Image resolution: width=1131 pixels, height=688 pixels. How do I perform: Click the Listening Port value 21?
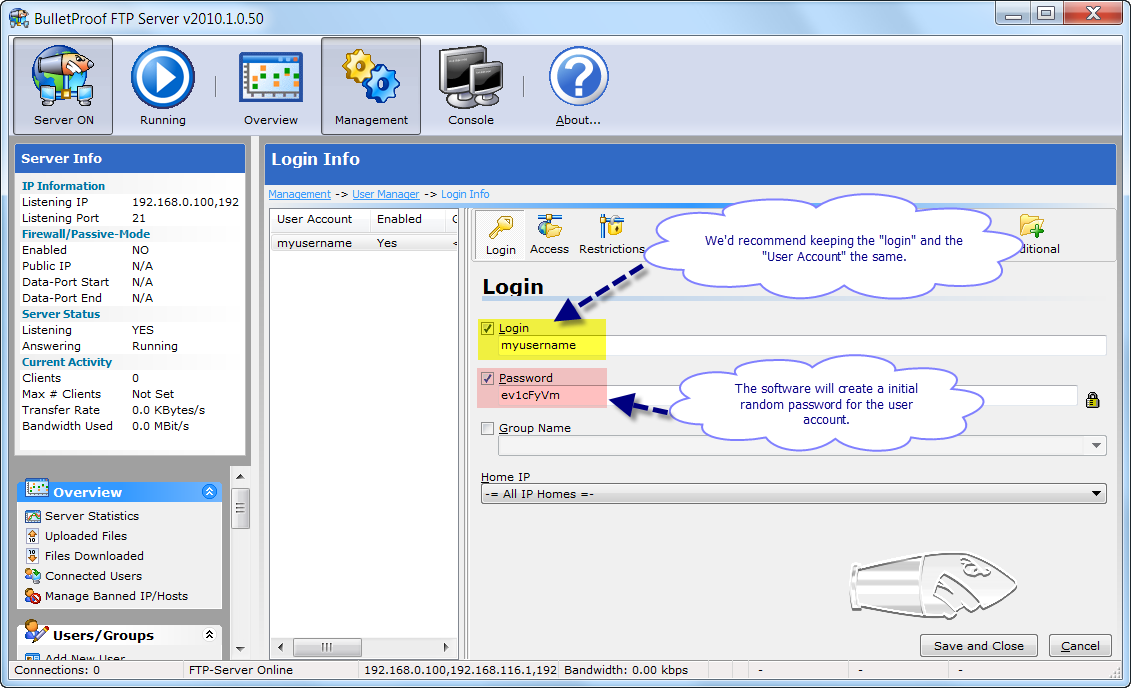pyautogui.click(x=138, y=219)
